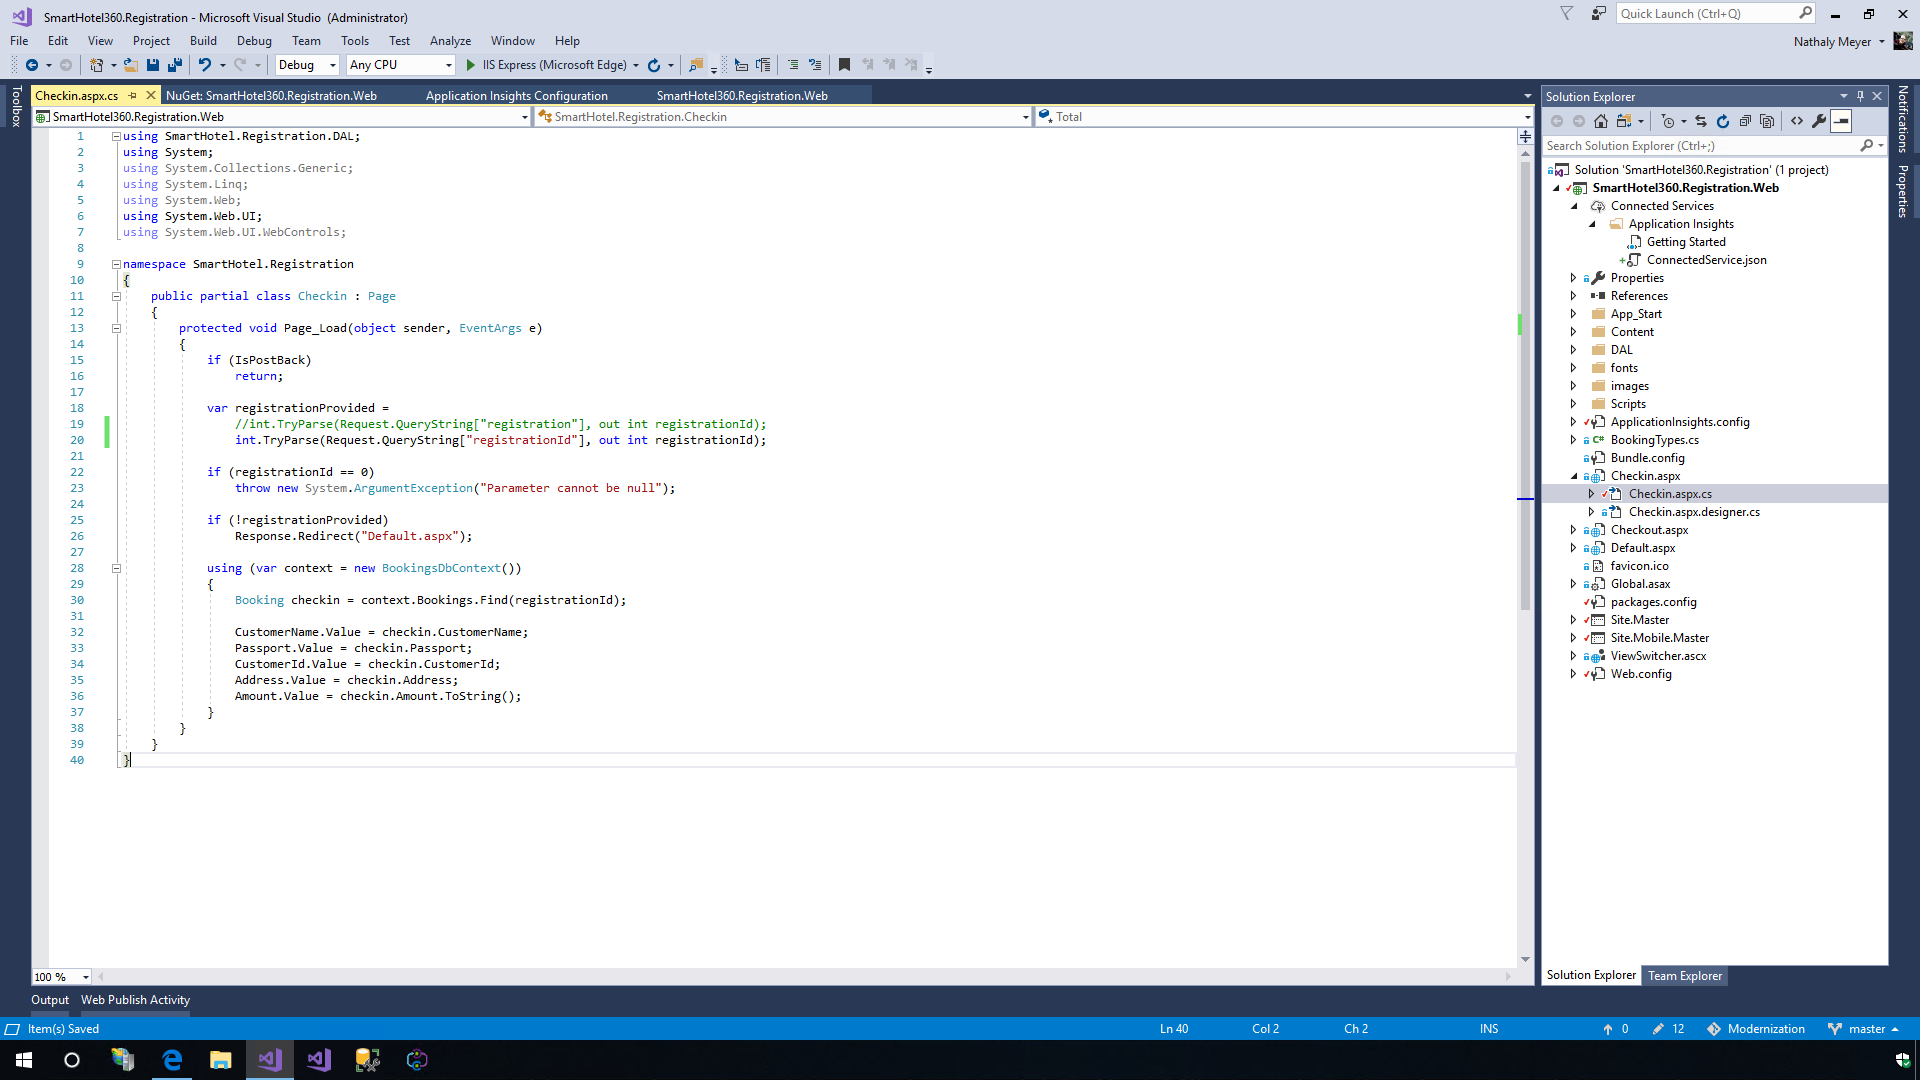Screen dimensions: 1920x1080
Task: Collapse the Page_Load method outline
Action: (x=116, y=328)
